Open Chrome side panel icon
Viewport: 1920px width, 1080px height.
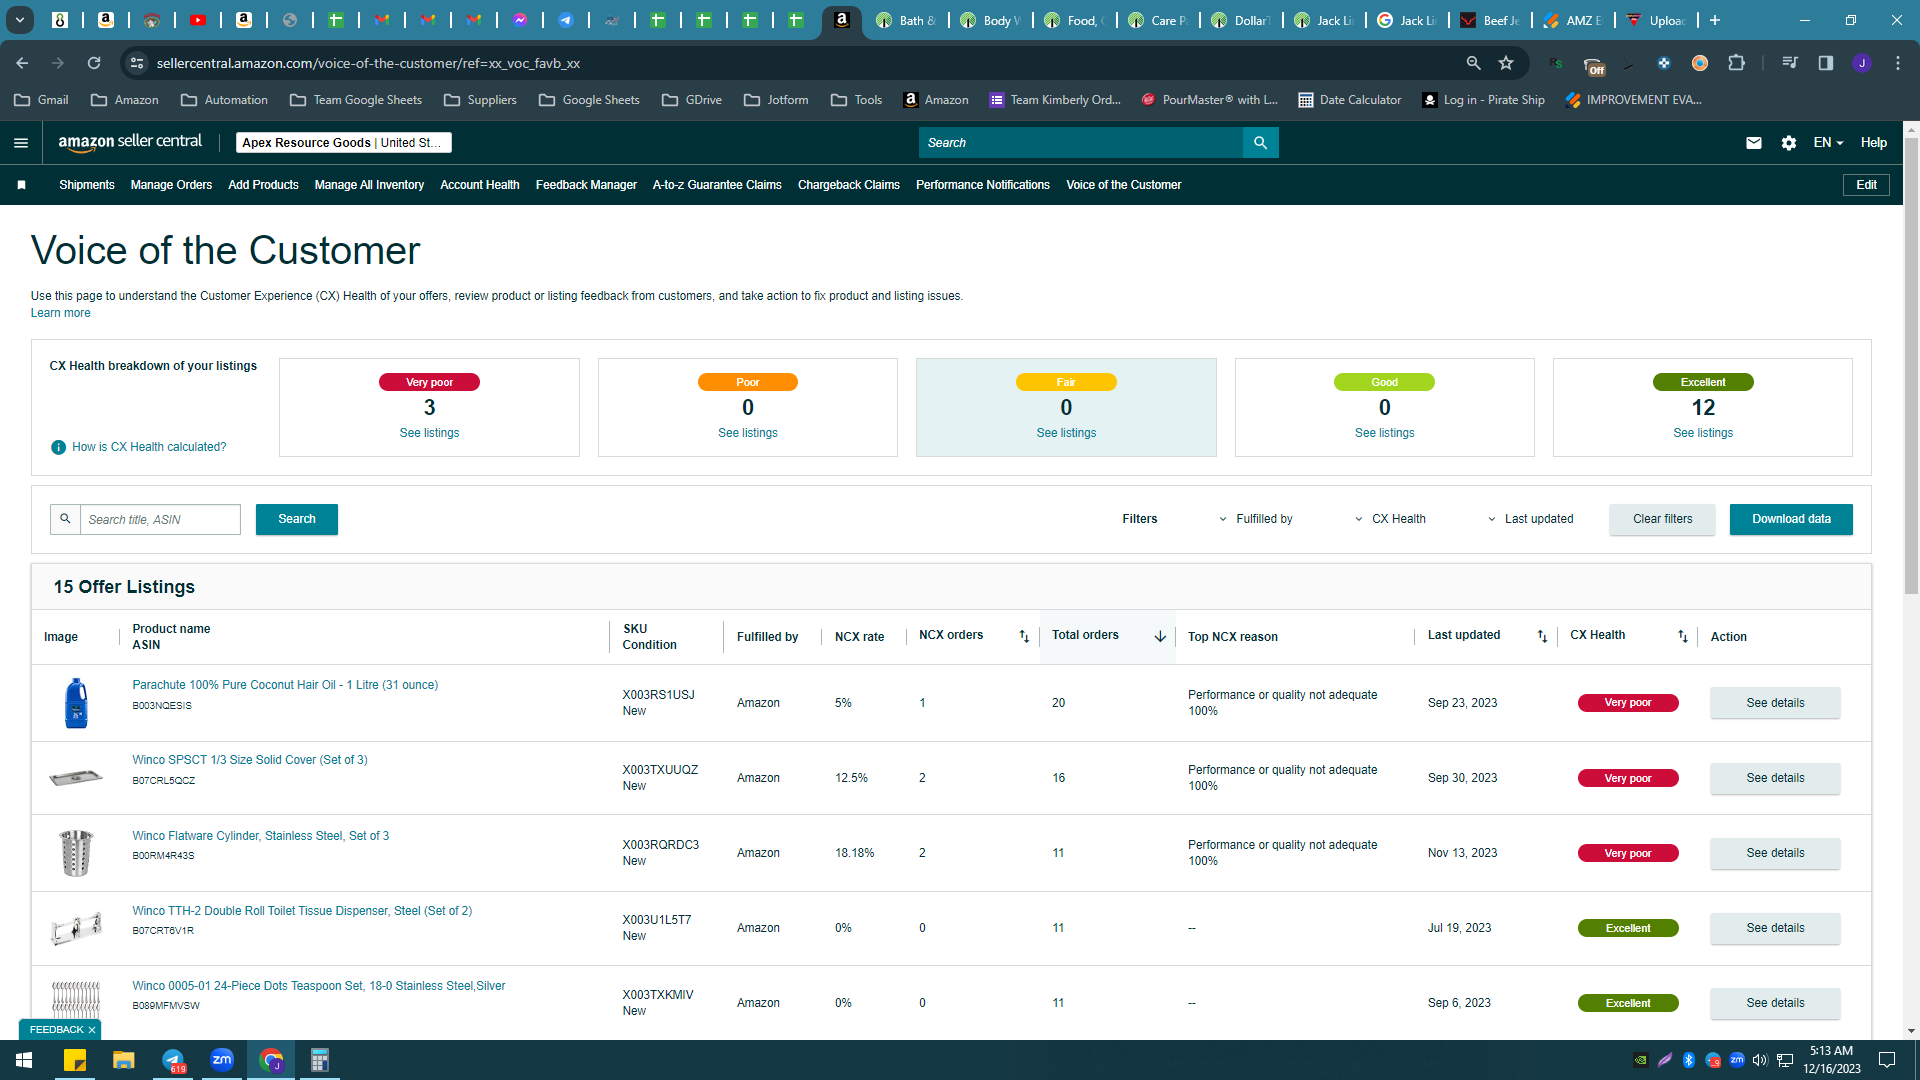(x=1826, y=63)
